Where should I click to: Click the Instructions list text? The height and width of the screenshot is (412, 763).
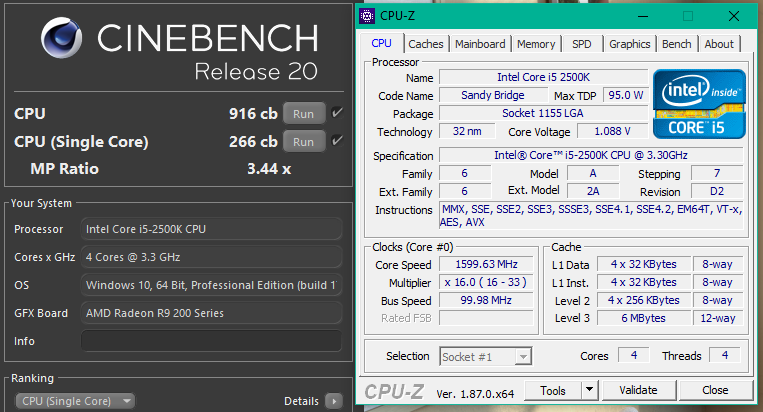[x=591, y=215]
